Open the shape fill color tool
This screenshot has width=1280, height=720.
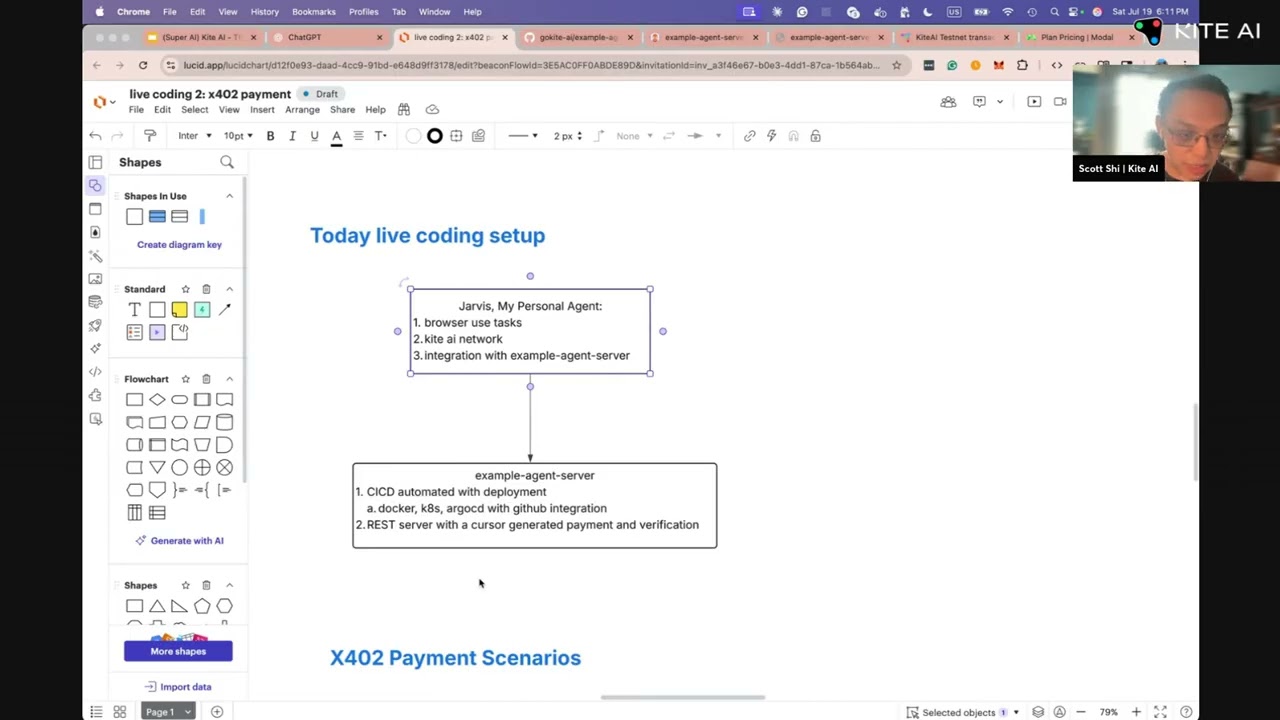[413, 135]
